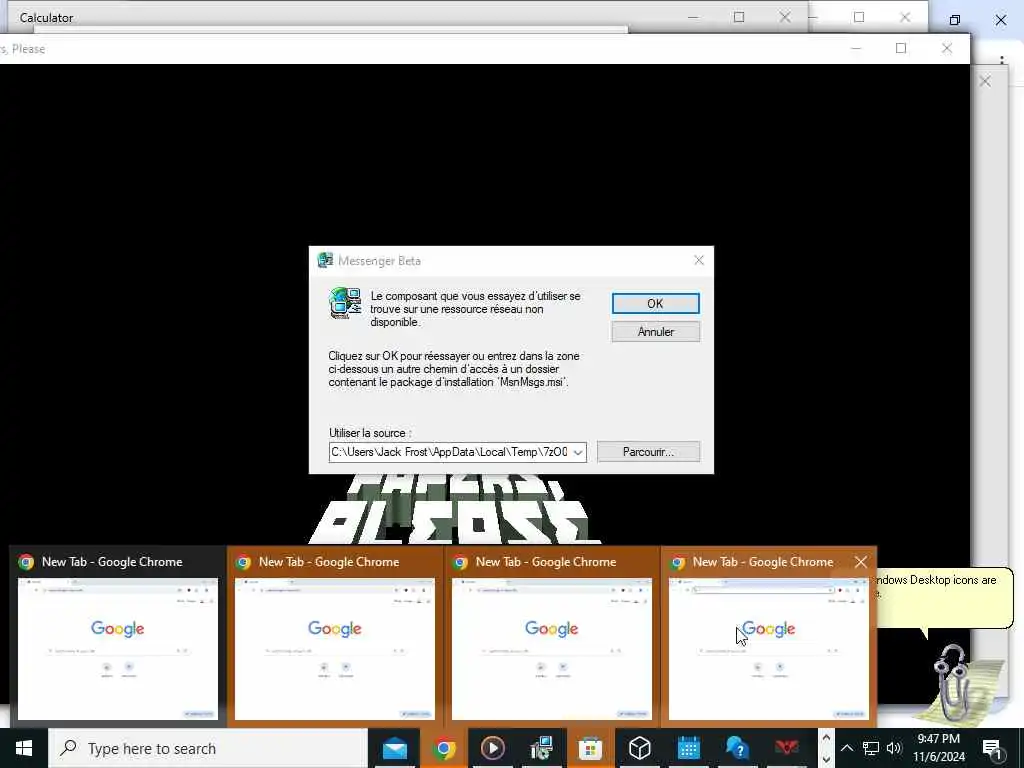Click the Messenger Beta title bar icon
1024x768 pixels.
(325, 261)
